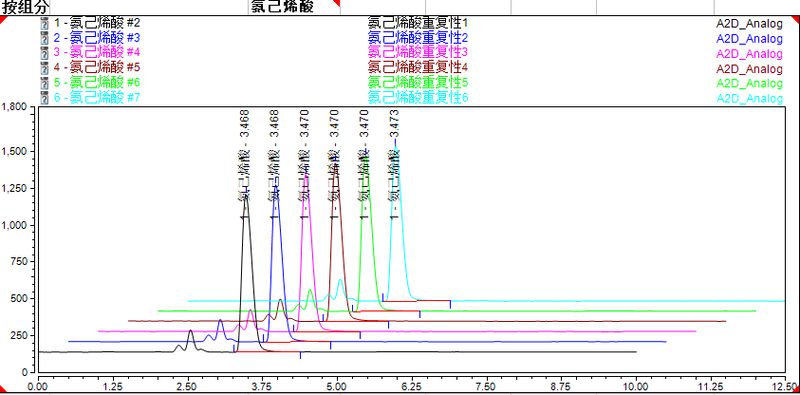Click the icon beside legend entry 氯己烯酸 #5
Image resolution: width=800 pixels, height=395 pixels.
pyautogui.click(x=44, y=67)
